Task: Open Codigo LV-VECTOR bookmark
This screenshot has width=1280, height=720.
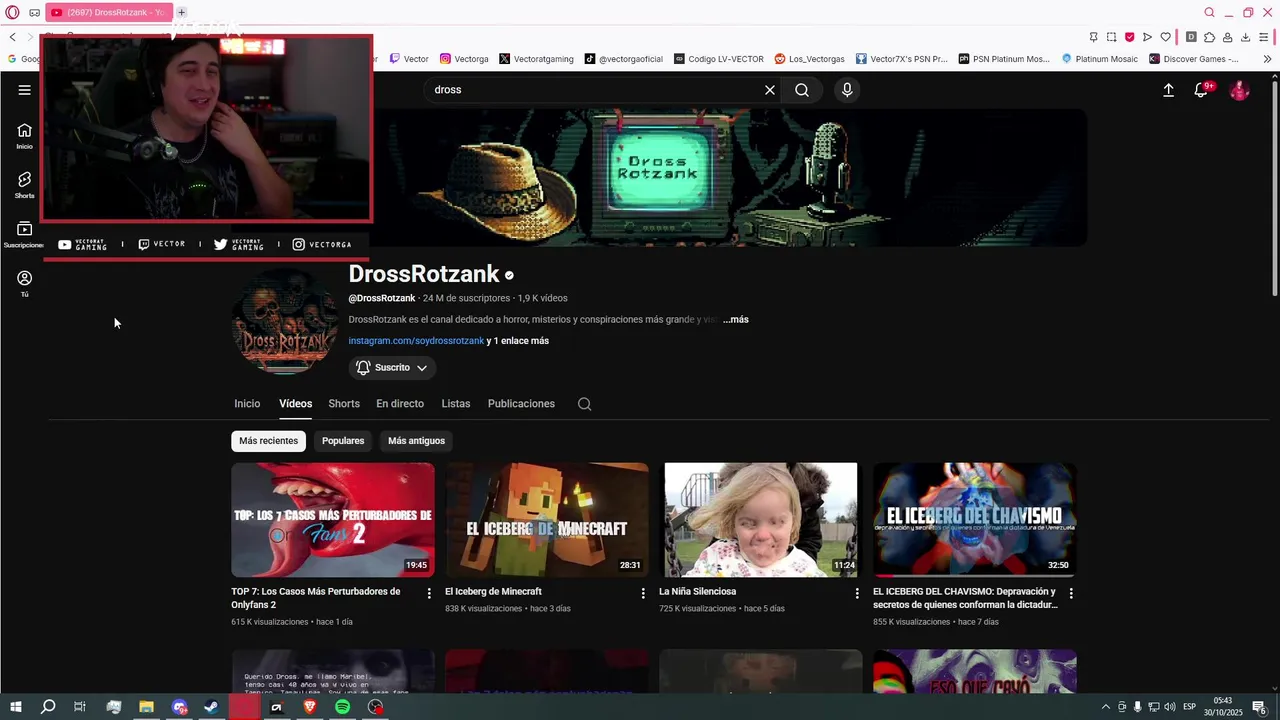Action: [x=719, y=59]
